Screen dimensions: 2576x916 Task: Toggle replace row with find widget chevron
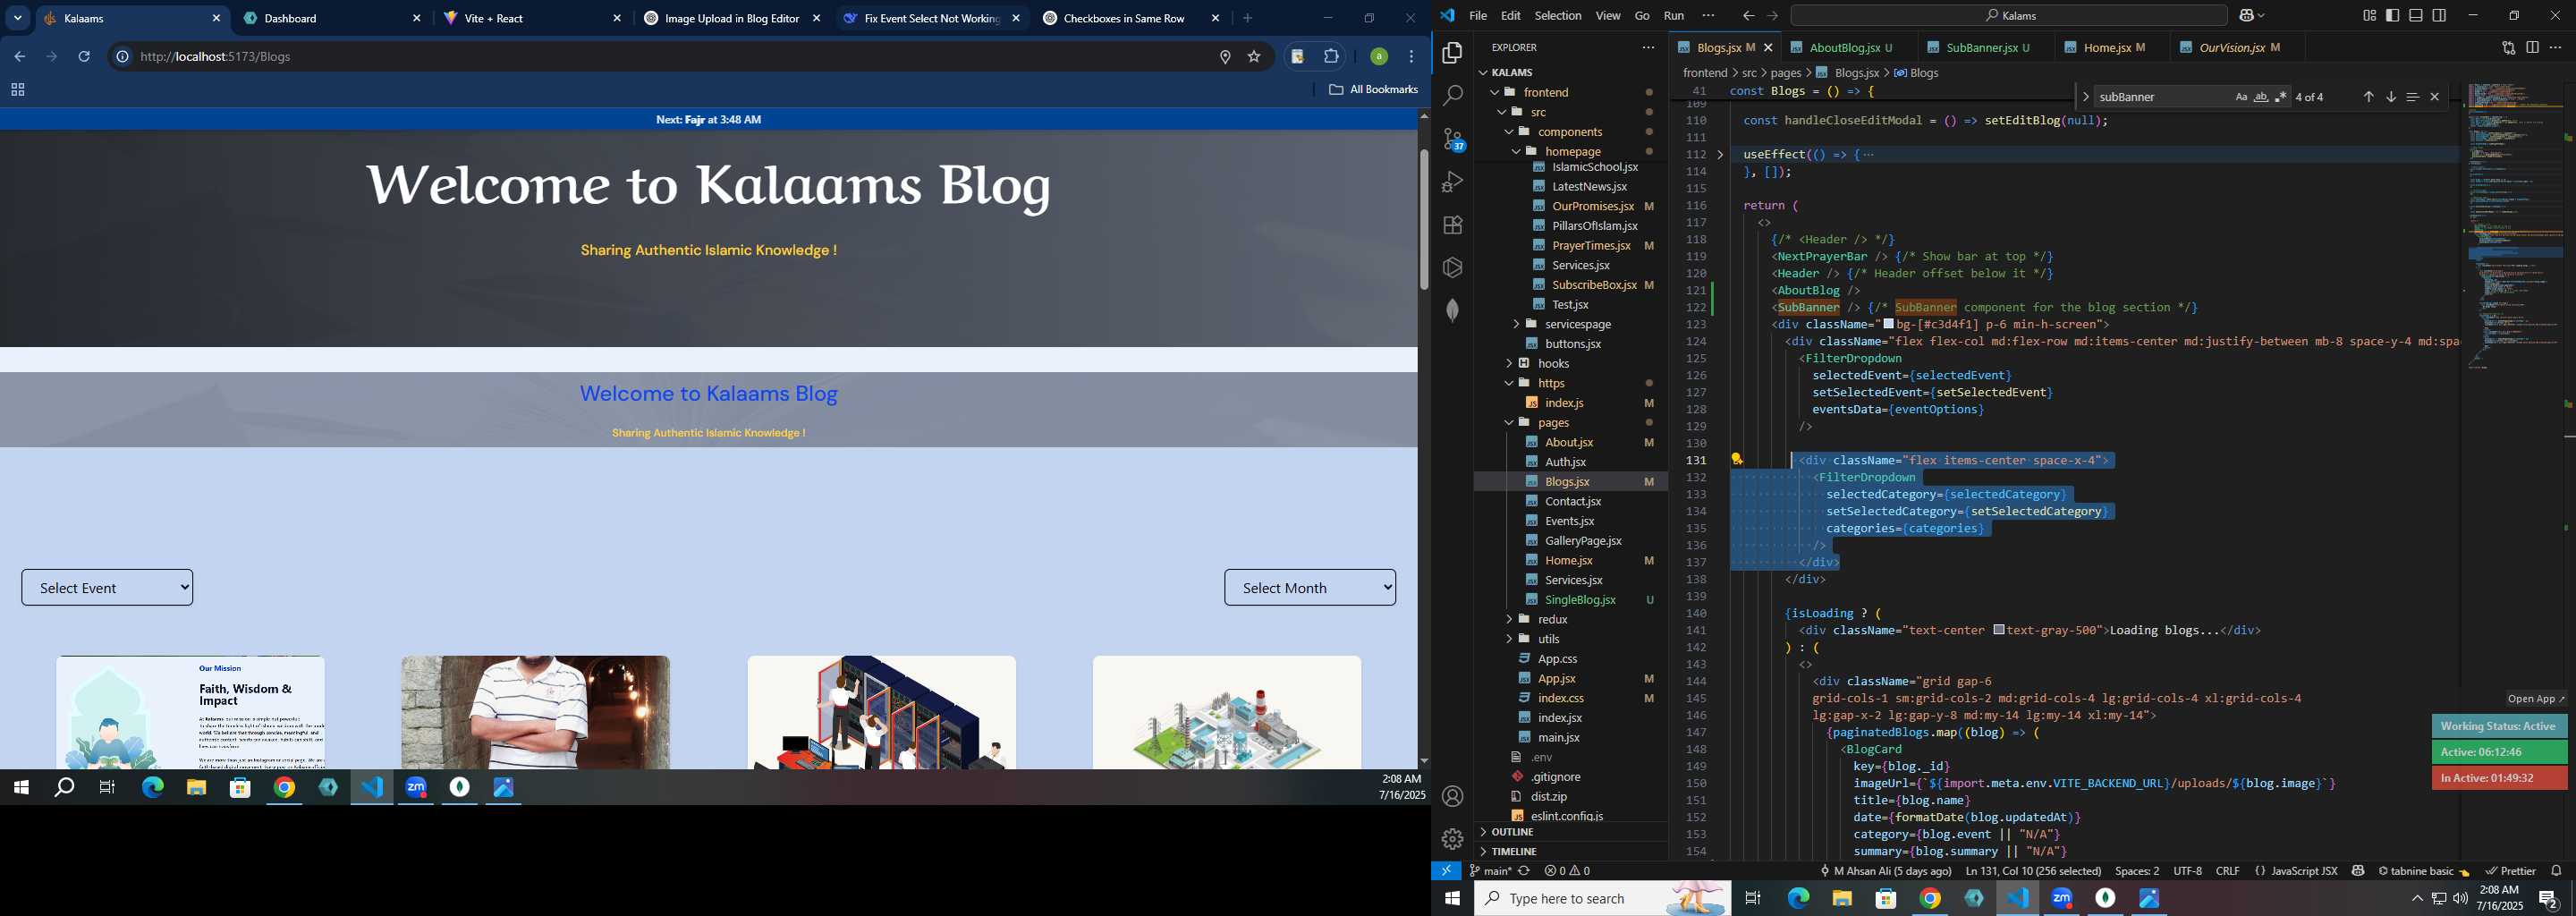coord(2085,97)
